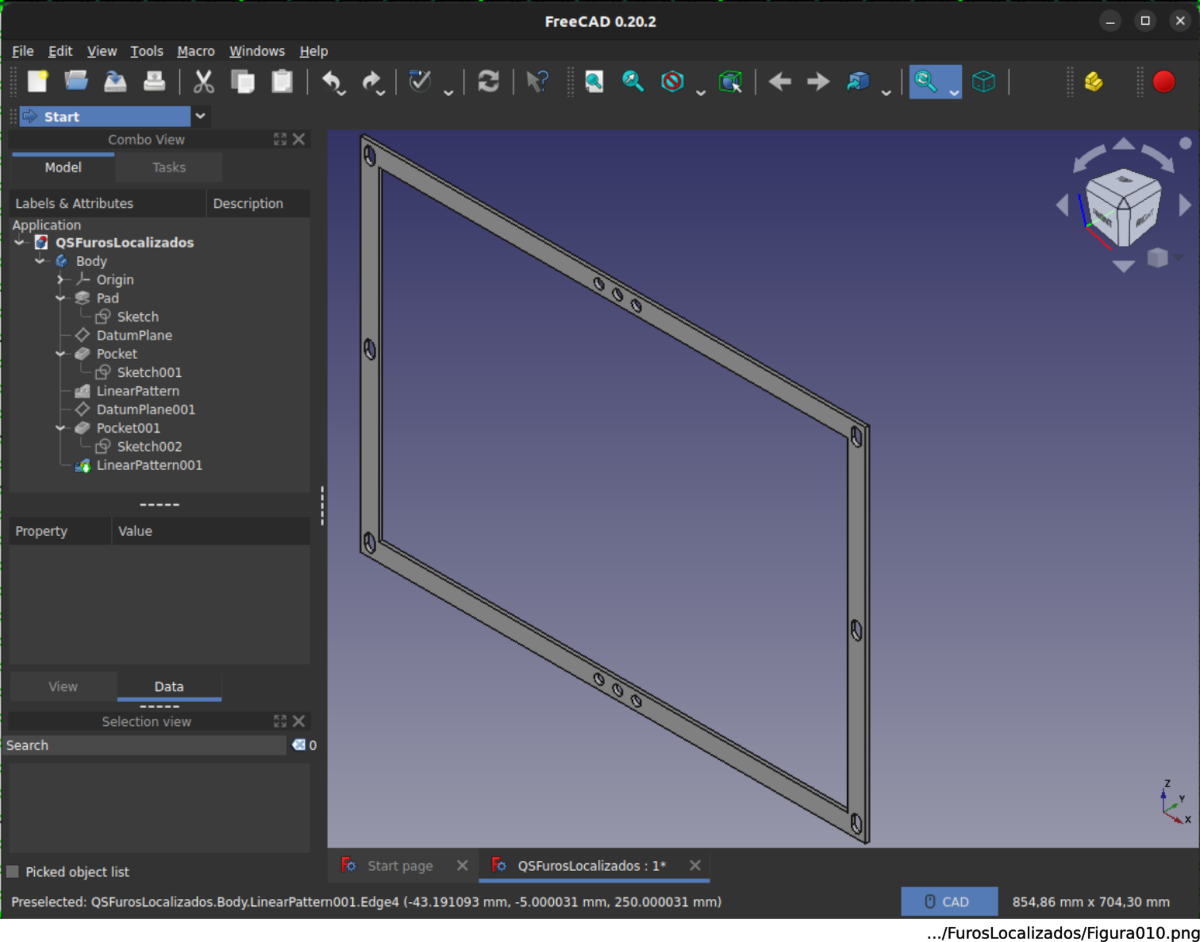Enable the Picked object list checkbox
Screen dimensions: 1200x942
tap(13, 872)
